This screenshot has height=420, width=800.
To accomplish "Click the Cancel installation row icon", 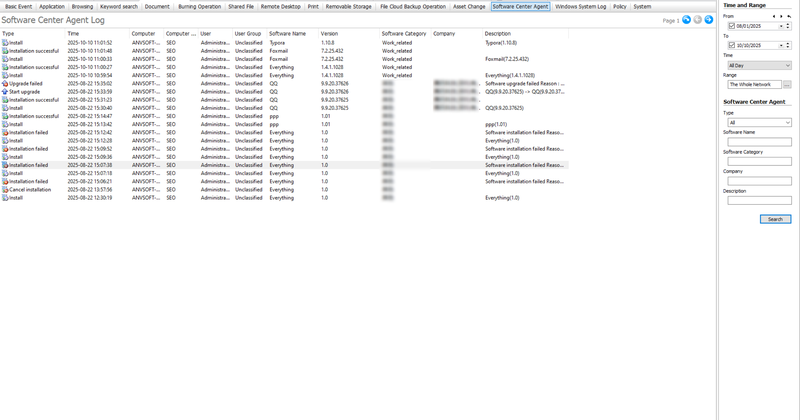I will 5,190.
